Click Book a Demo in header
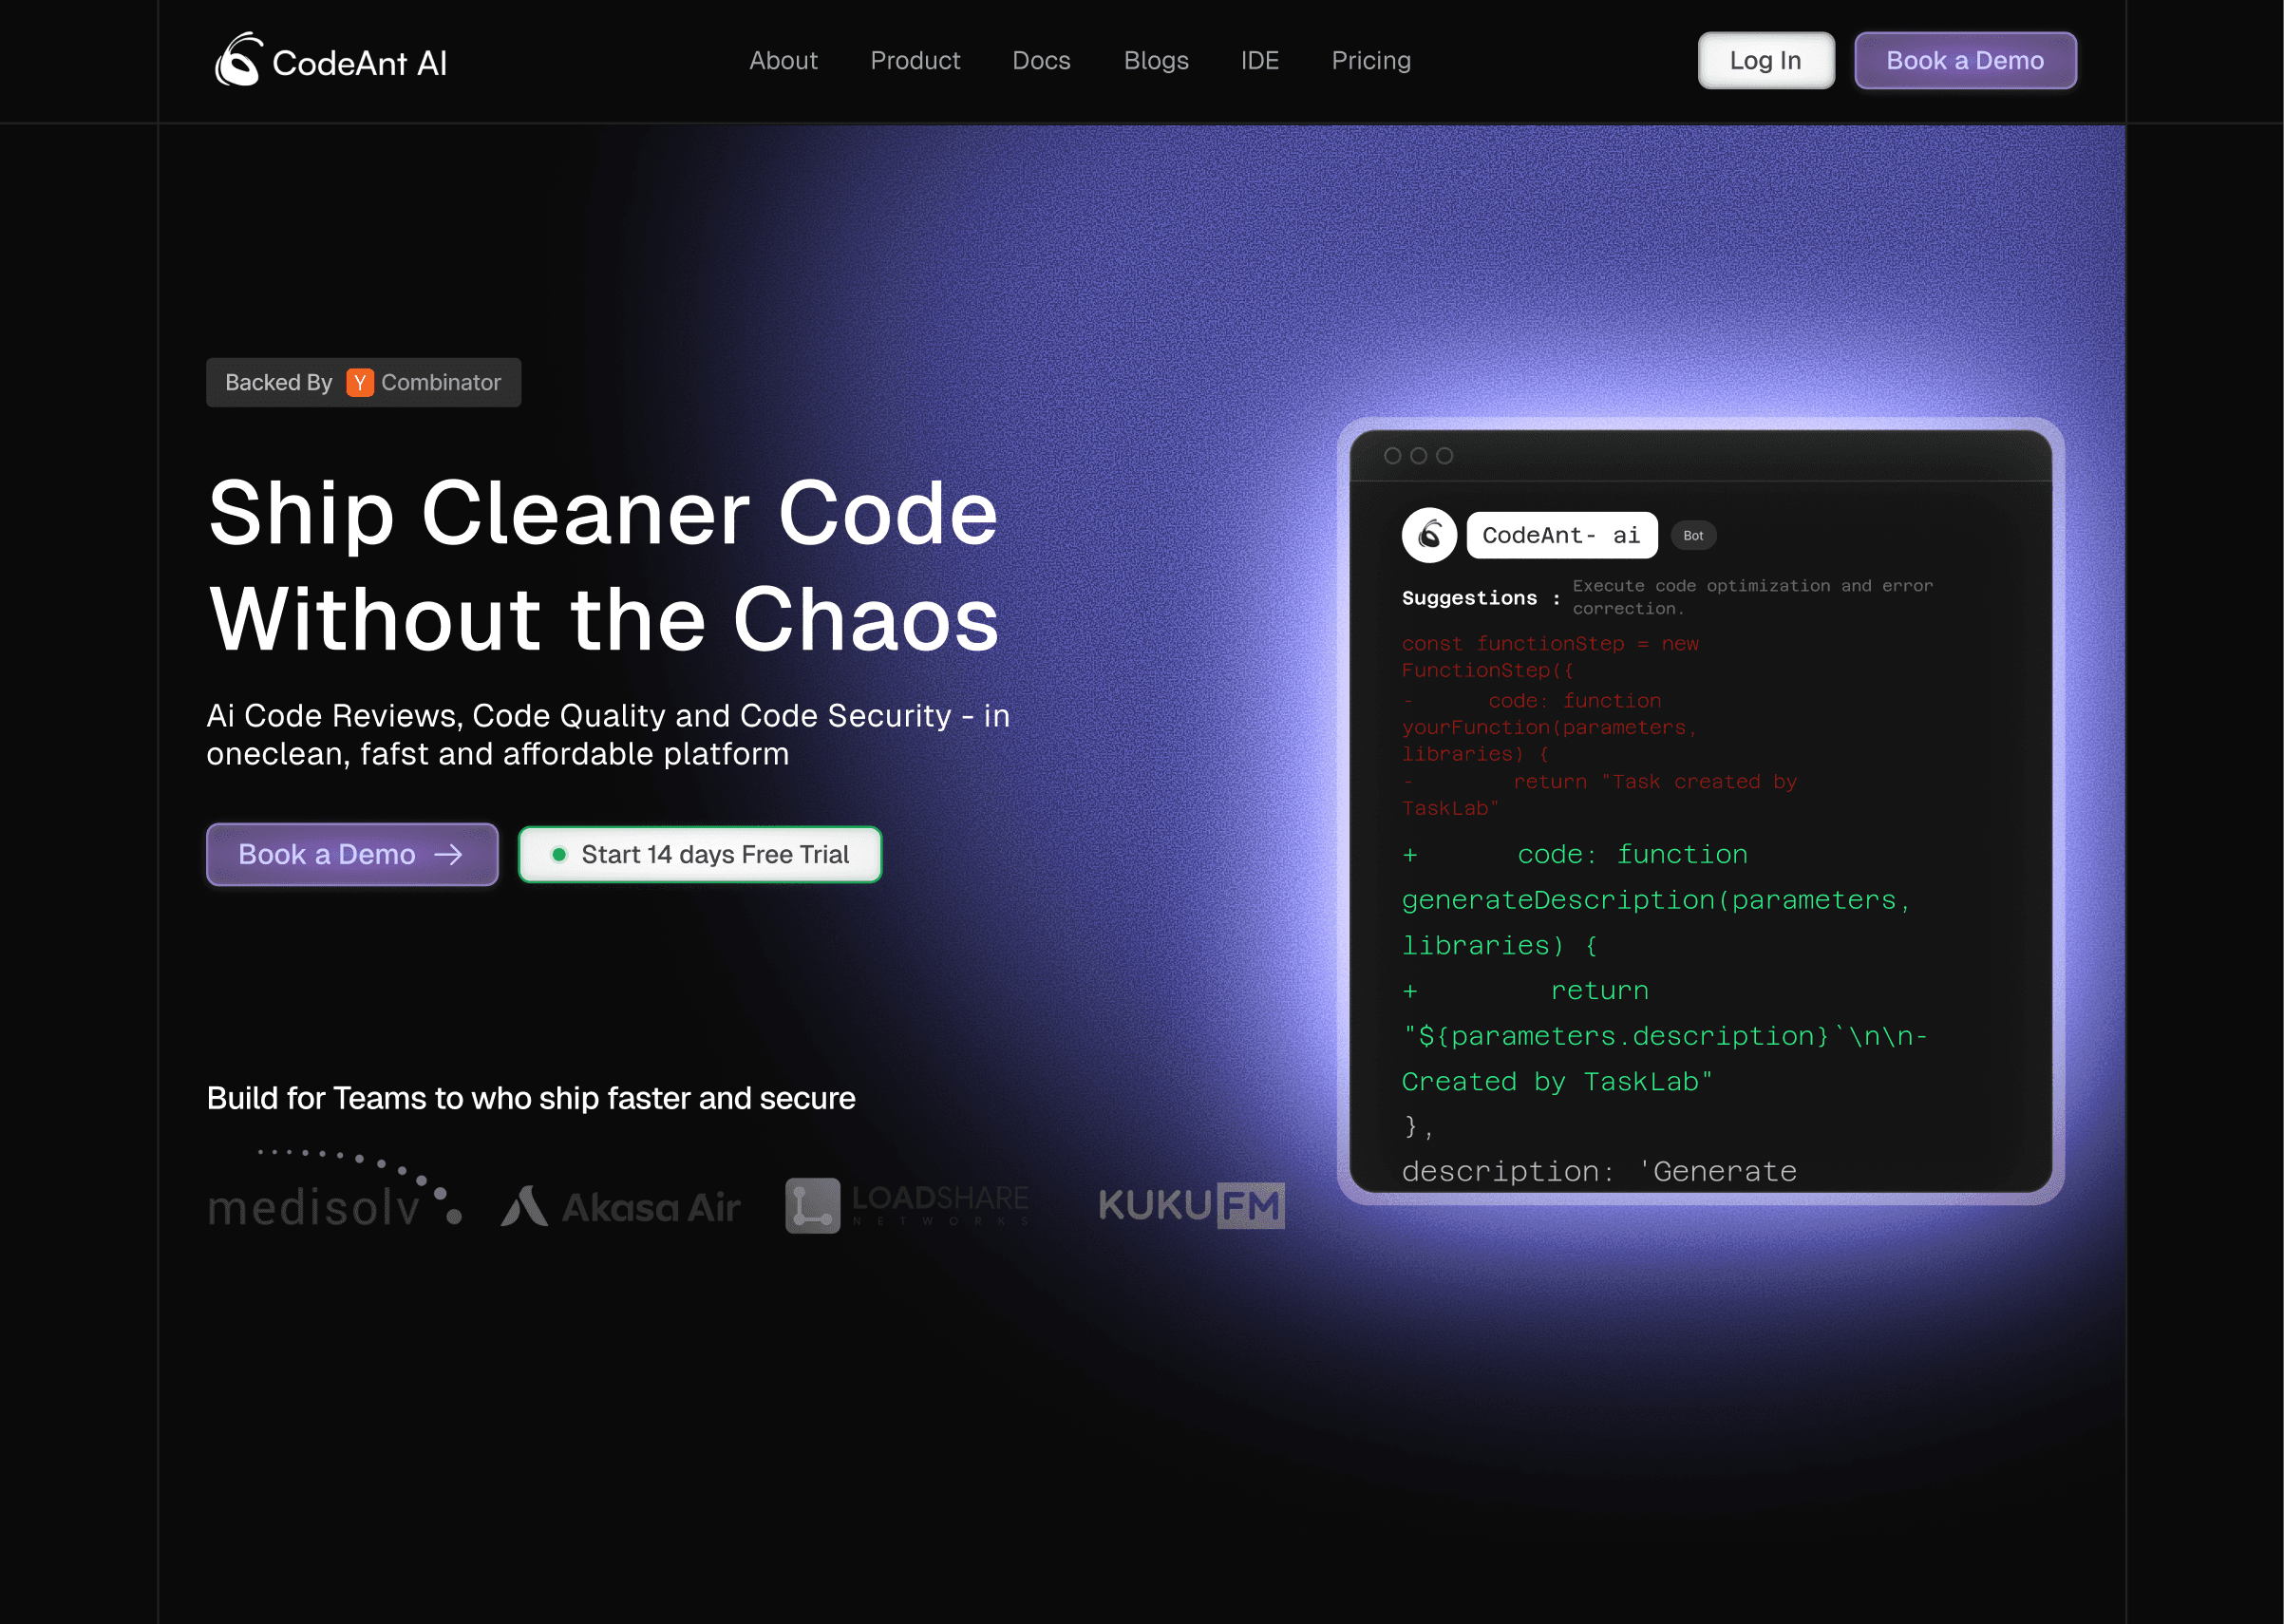This screenshot has width=2284, height=1624. coord(1964,61)
